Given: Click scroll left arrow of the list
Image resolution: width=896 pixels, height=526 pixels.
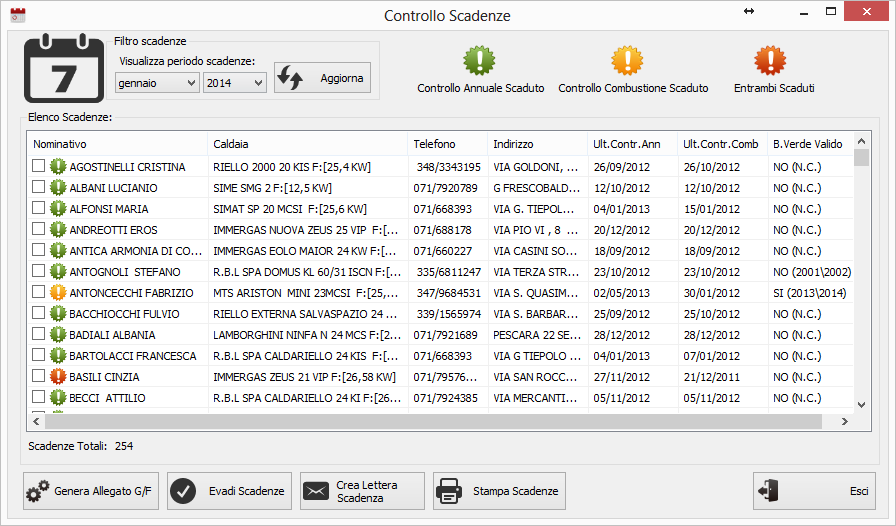Looking at the screenshot, I should point(36,422).
